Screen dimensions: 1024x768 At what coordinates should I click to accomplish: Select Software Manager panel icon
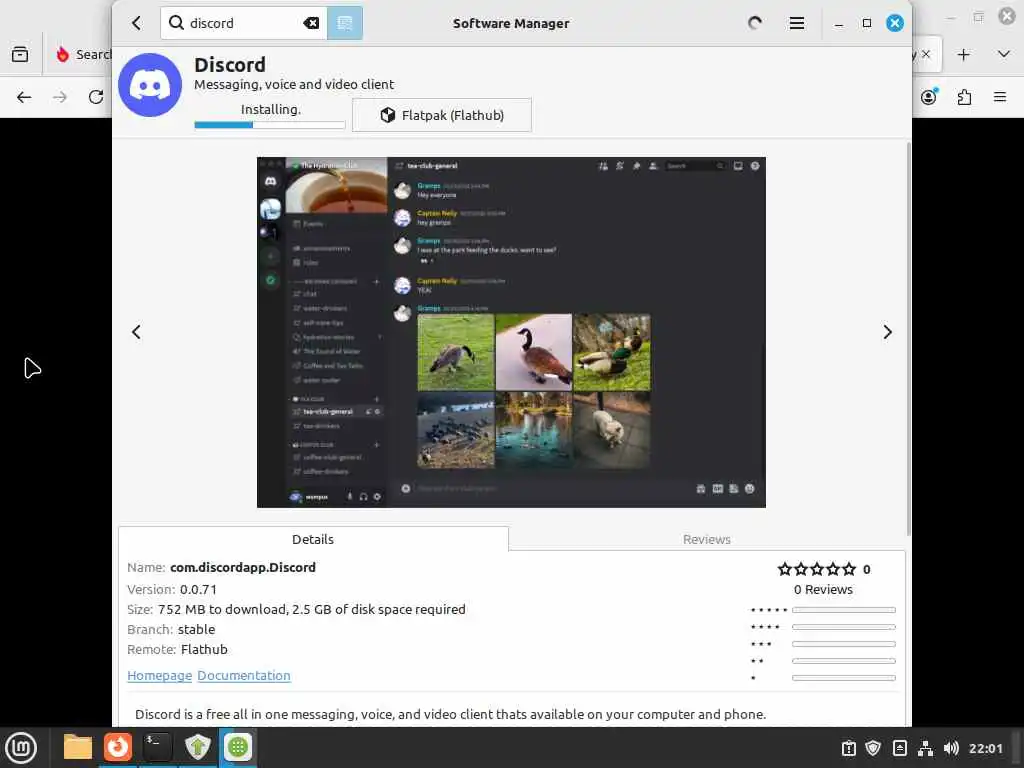238,747
